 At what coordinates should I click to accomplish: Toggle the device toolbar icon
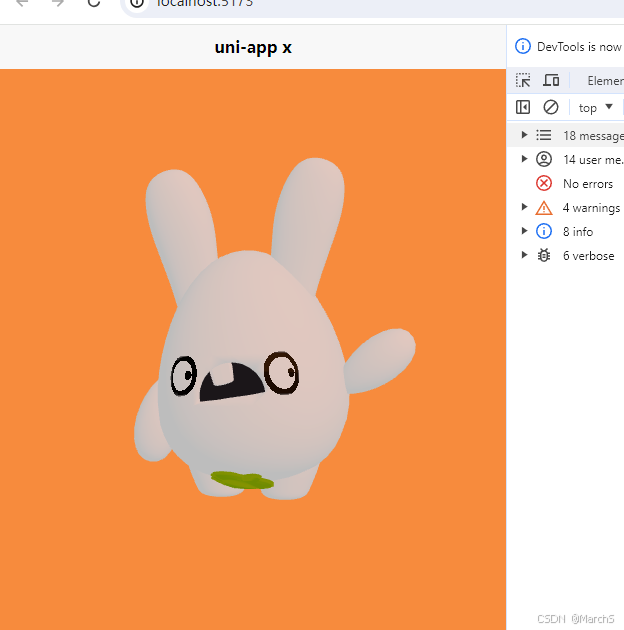pyautogui.click(x=551, y=80)
